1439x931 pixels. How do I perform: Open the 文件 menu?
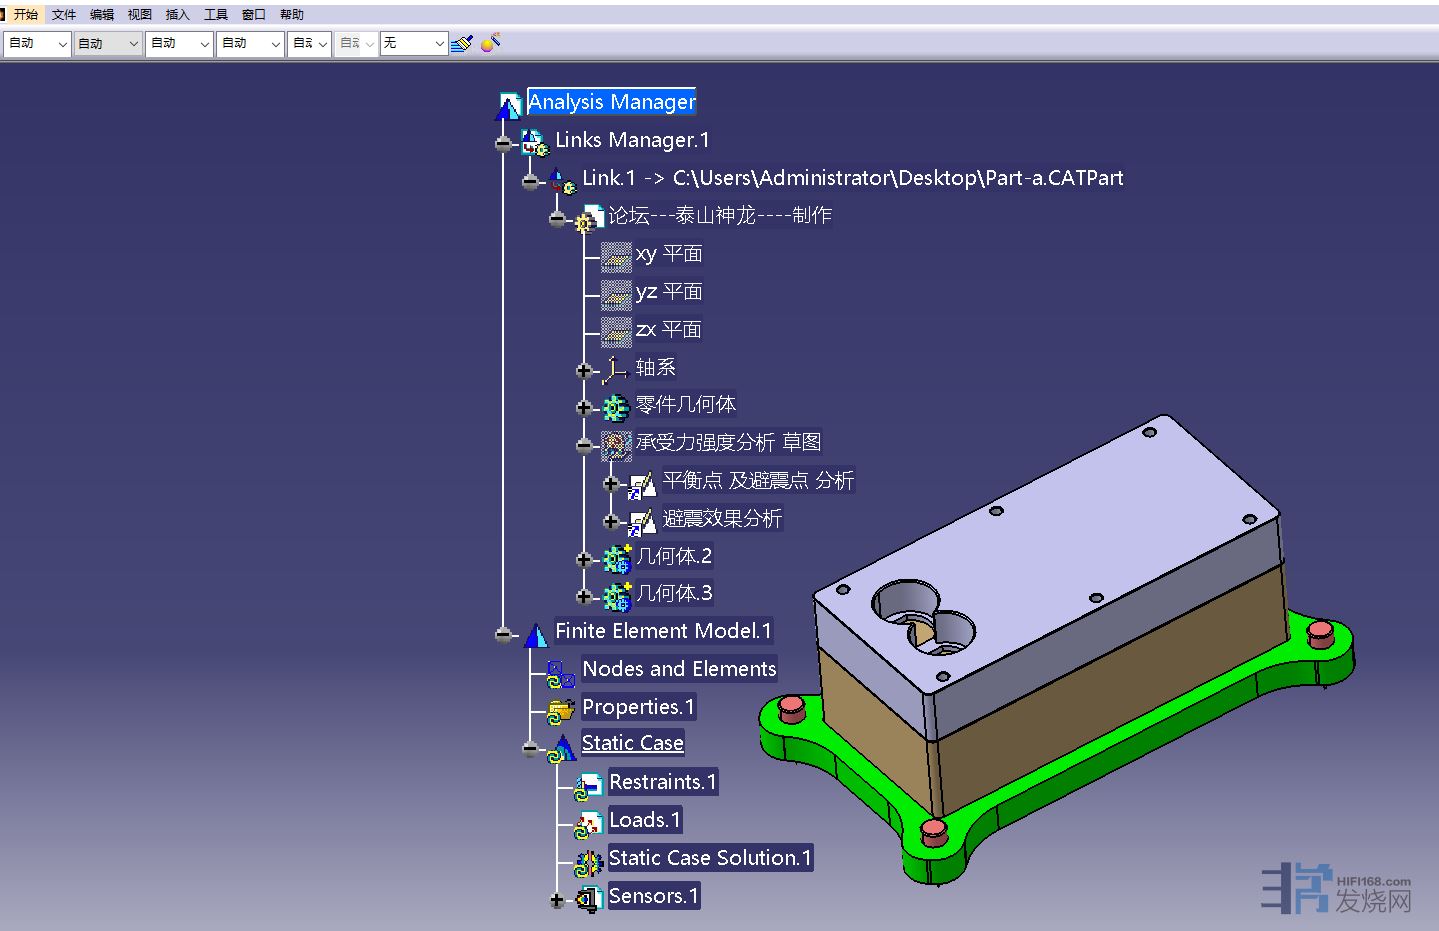click(63, 14)
